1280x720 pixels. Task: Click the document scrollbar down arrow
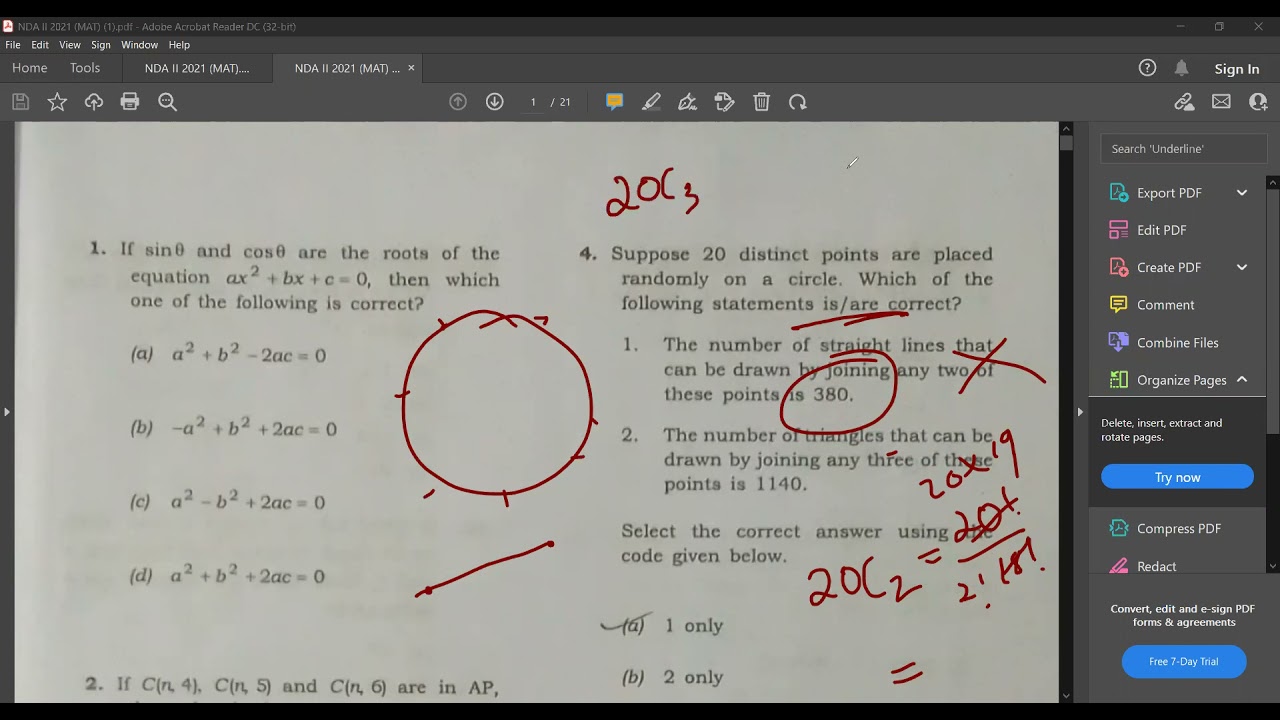point(1066,695)
